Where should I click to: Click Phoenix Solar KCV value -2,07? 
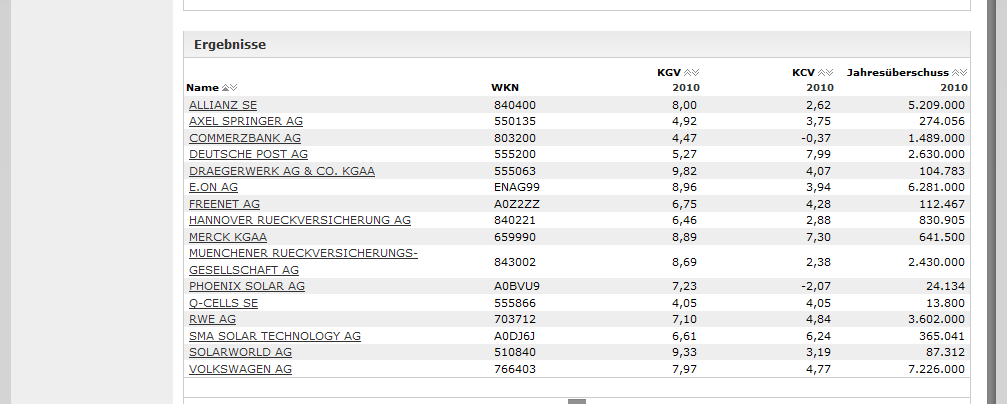816,286
